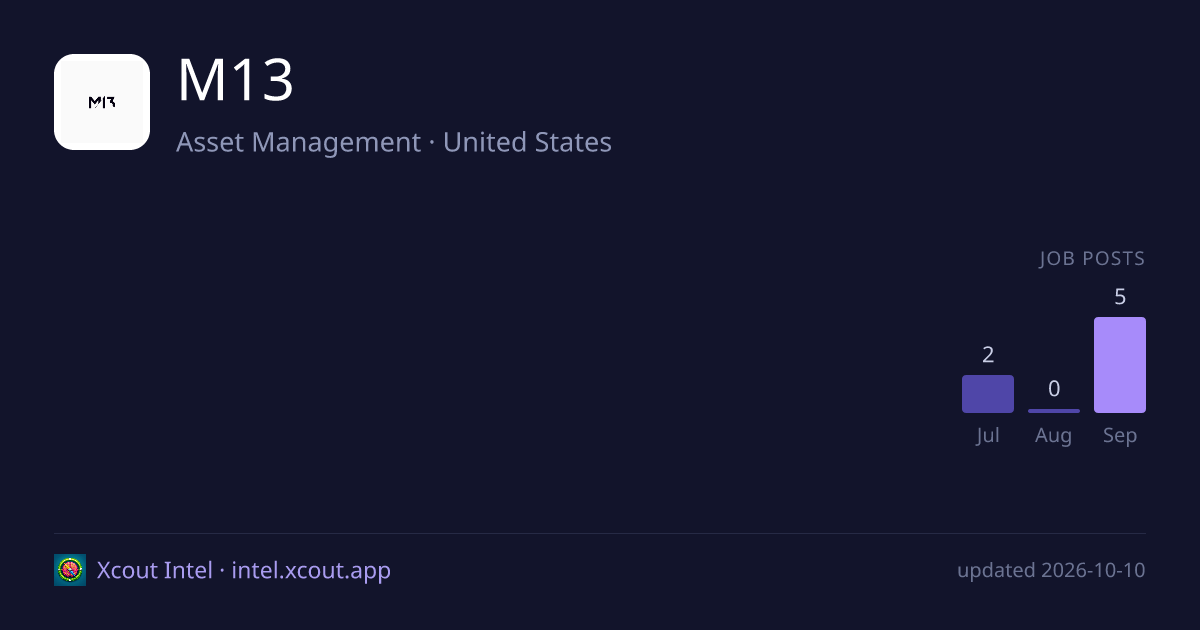Click the value 2 above July bar
1200x630 pixels.
pyautogui.click(x=988, y=354)
